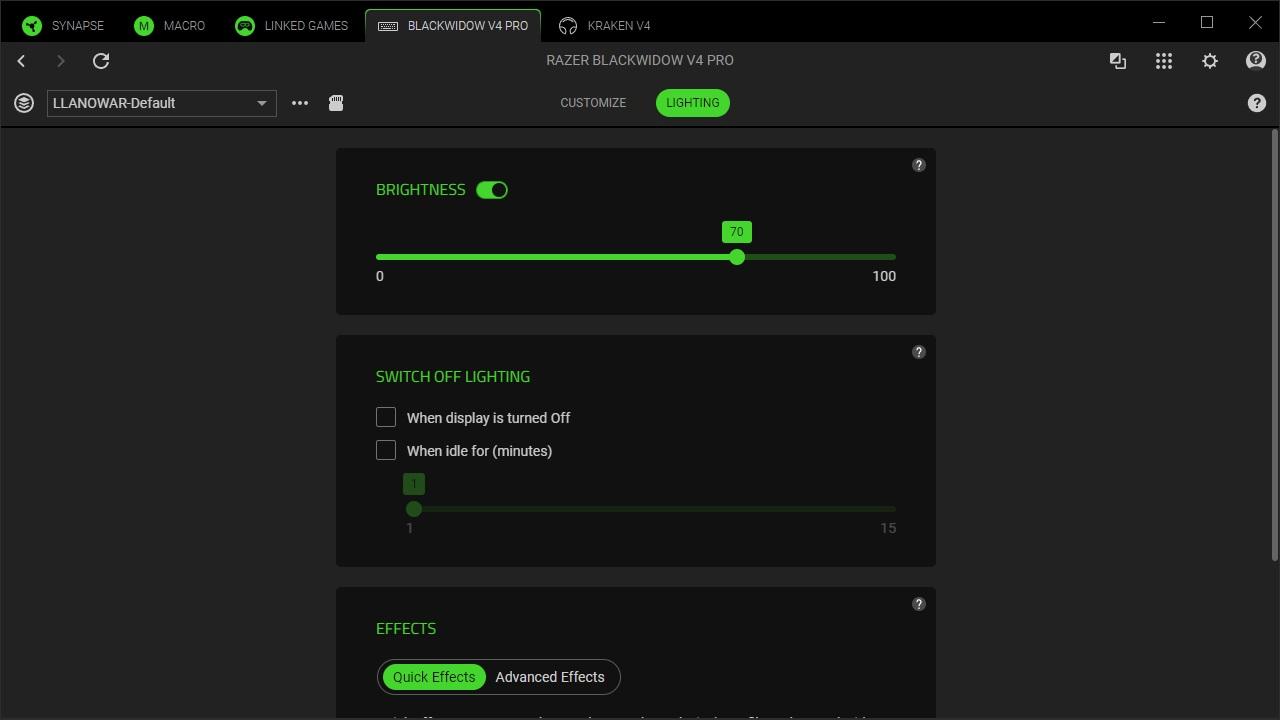Enable When idle for (minutes)
This screenshot has height=720, width=1280.
[x=386, y=450]
